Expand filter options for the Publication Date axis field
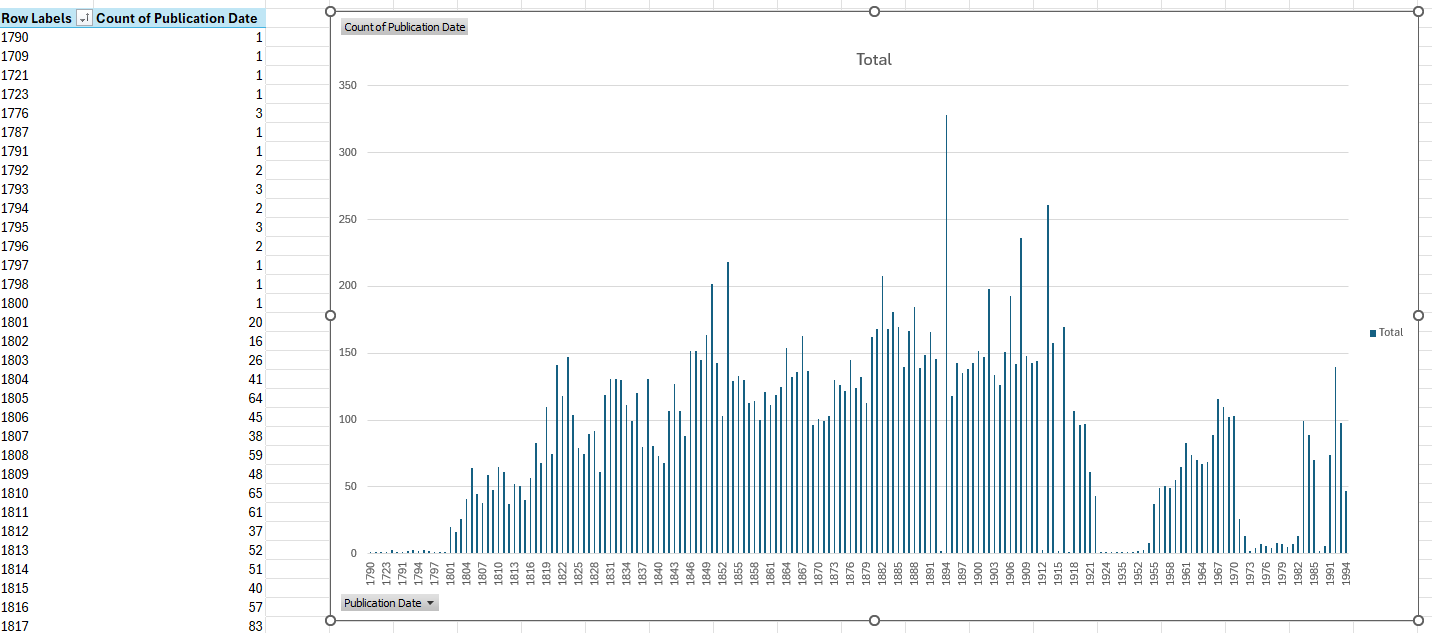This screenshot has height=633, width=1432. [x=430, y=602]
